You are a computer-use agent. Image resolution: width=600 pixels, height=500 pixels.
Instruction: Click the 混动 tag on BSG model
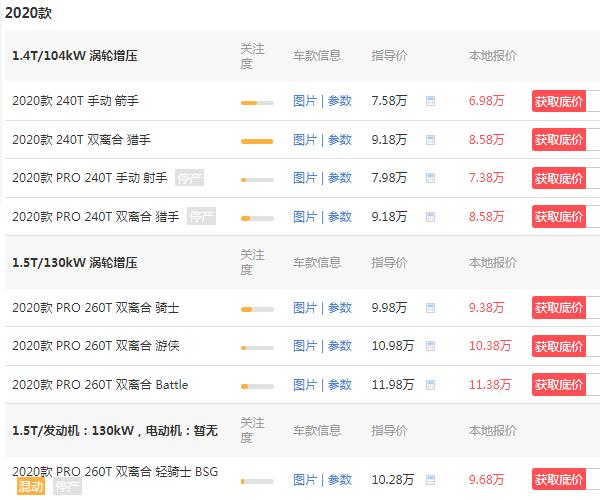pos(31,486)
